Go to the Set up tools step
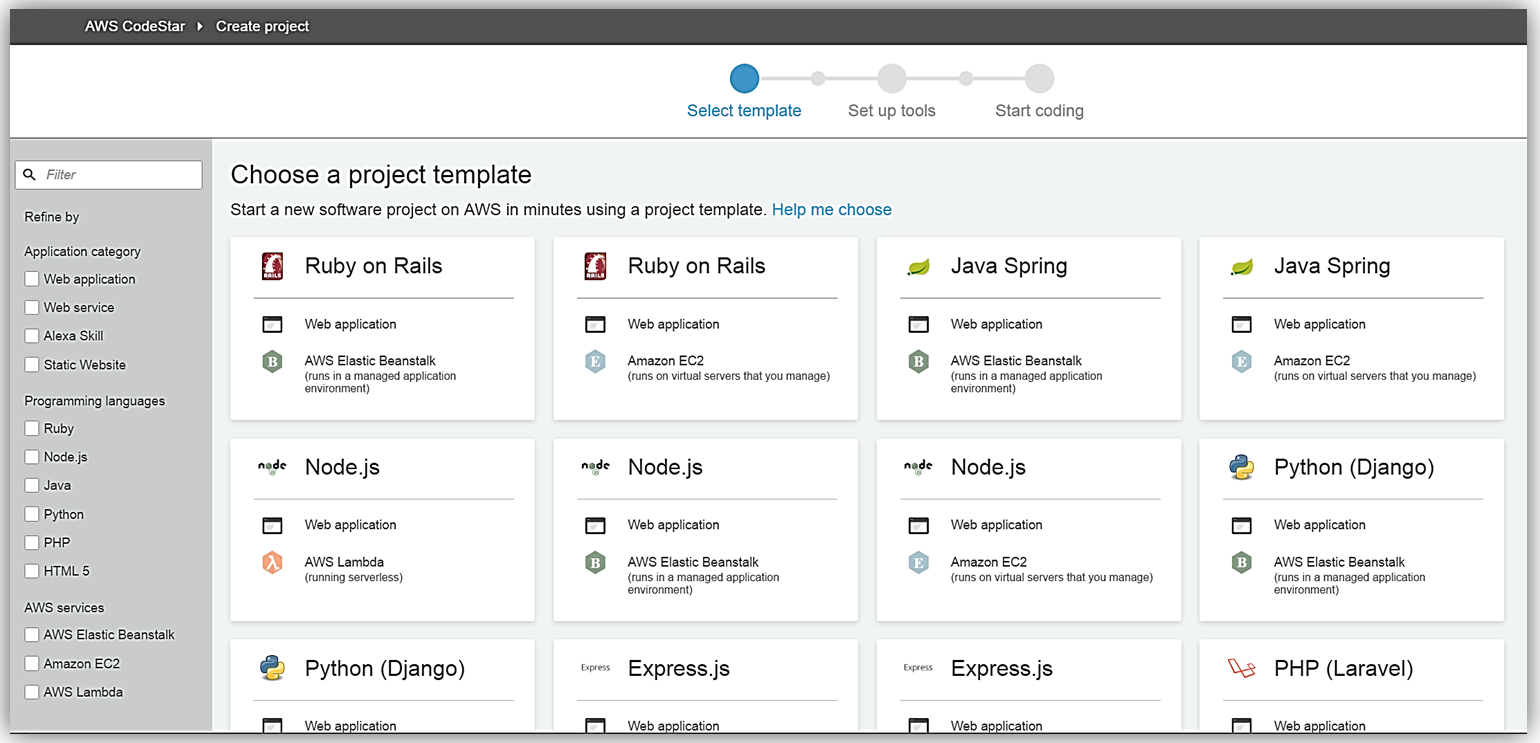The image size is (1540, 743). [891, 79]
